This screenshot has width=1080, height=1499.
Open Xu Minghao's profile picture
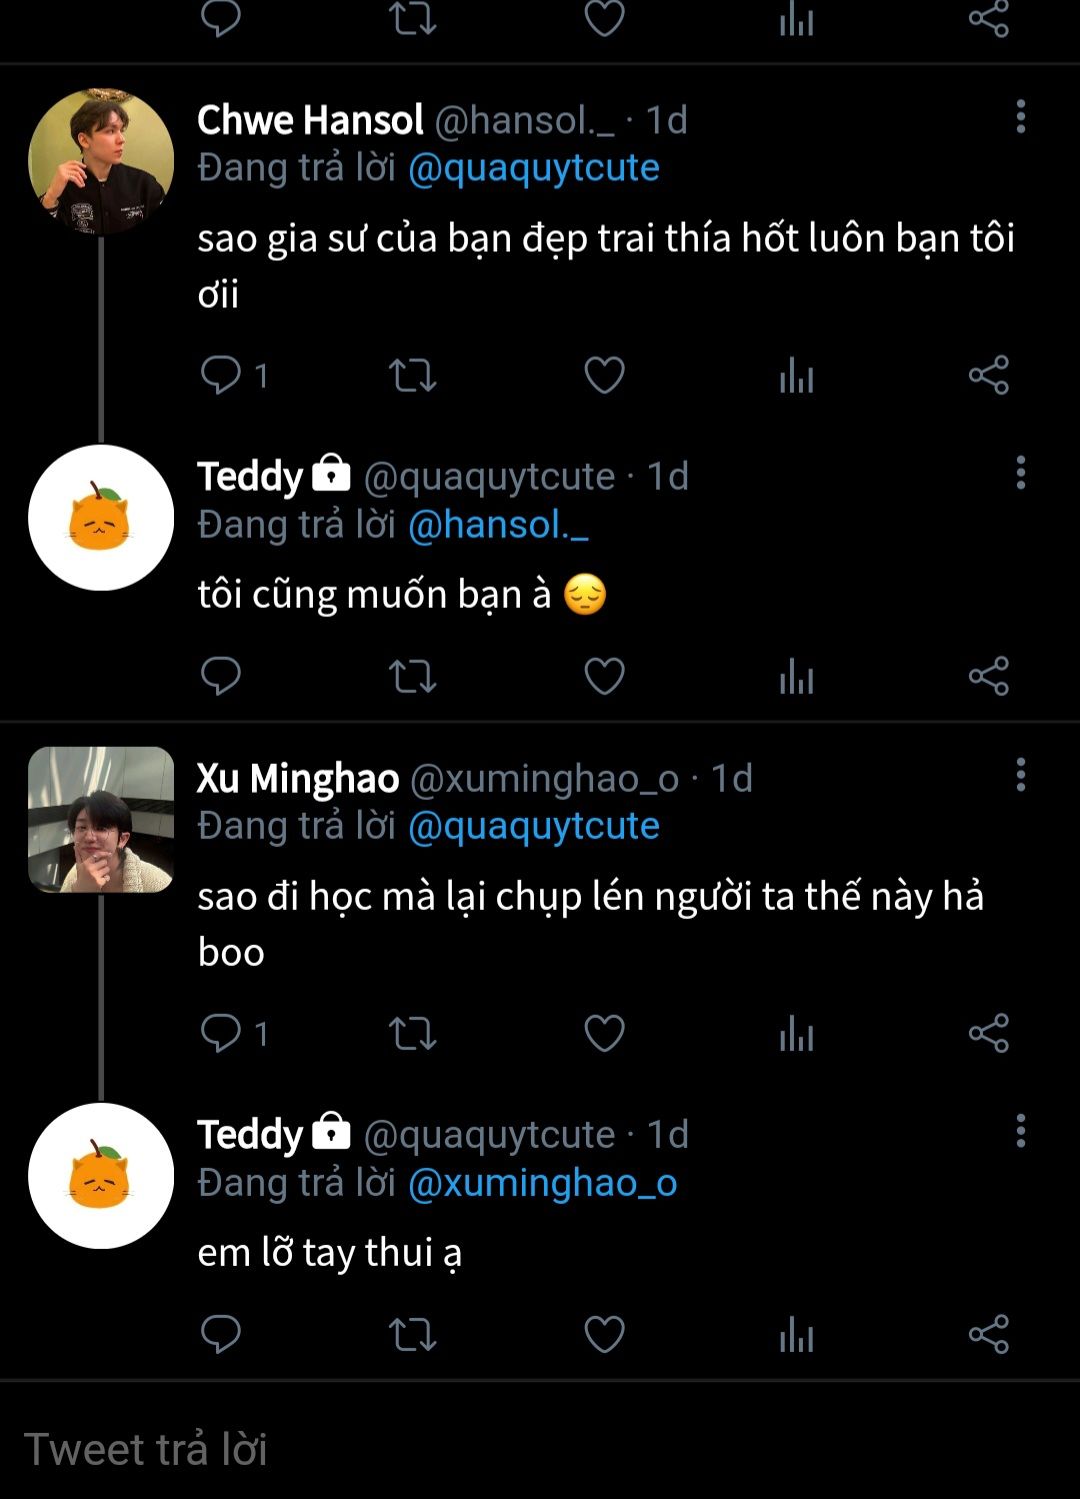tap(101, 819)
